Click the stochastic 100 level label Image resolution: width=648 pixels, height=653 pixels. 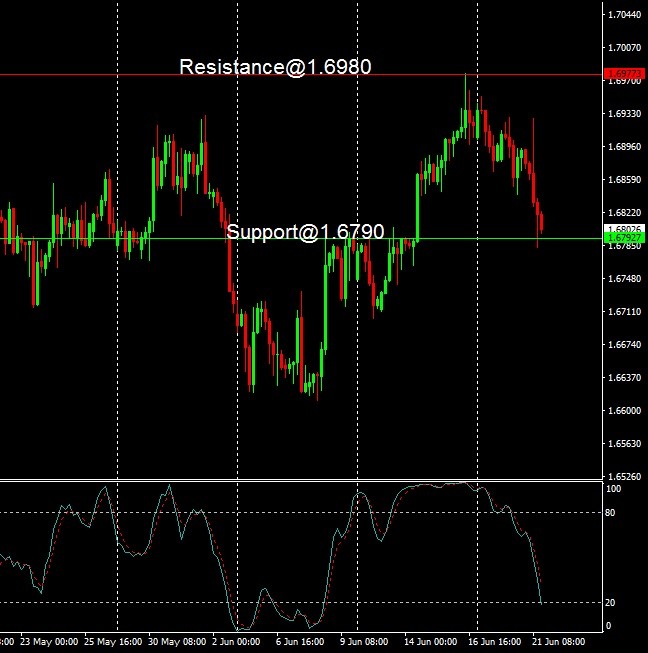click(x=613, y=489)
